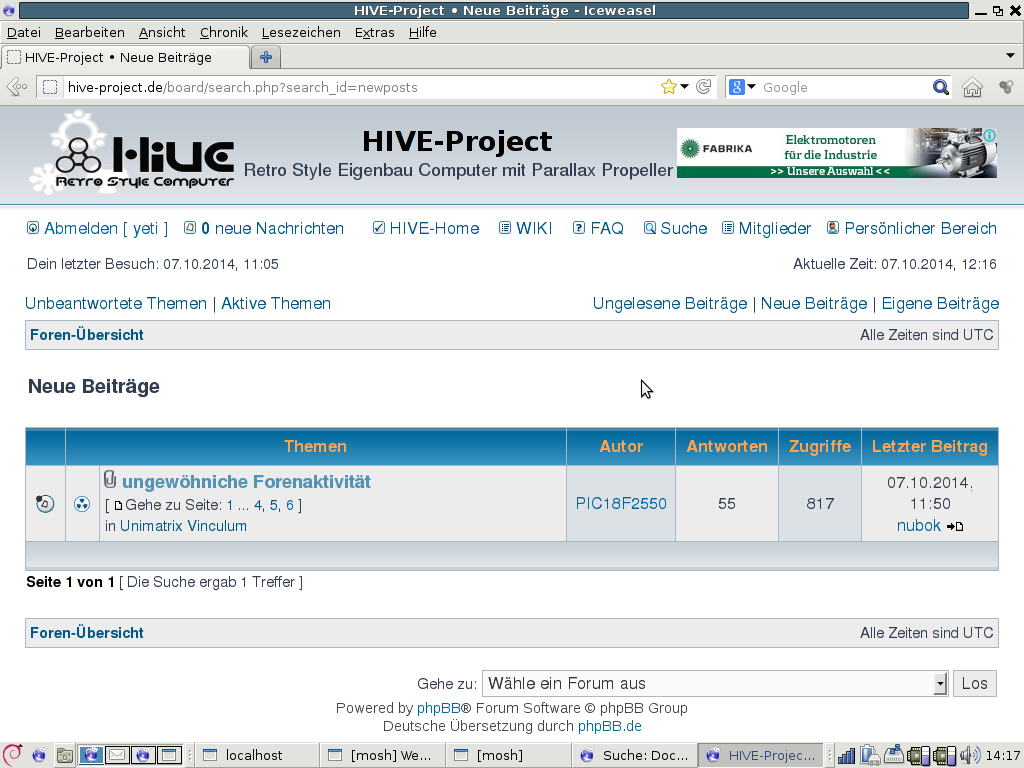
Task: Open the topic 'ungewöhniche Forenaktivität'
Action: pyautogui.click(x=246, y=482)
